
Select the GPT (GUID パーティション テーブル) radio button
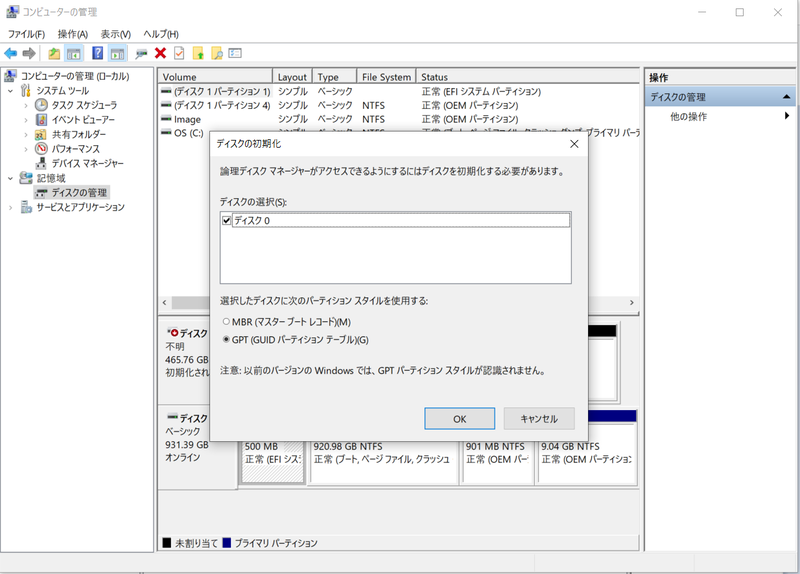[226, 339]
